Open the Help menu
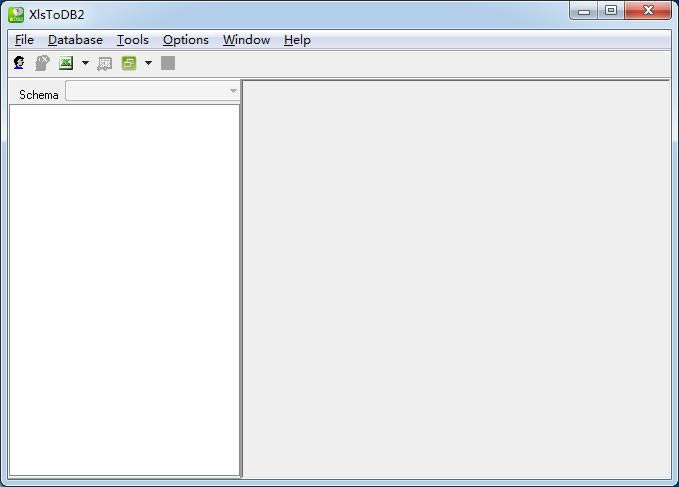 click(297, 40)
